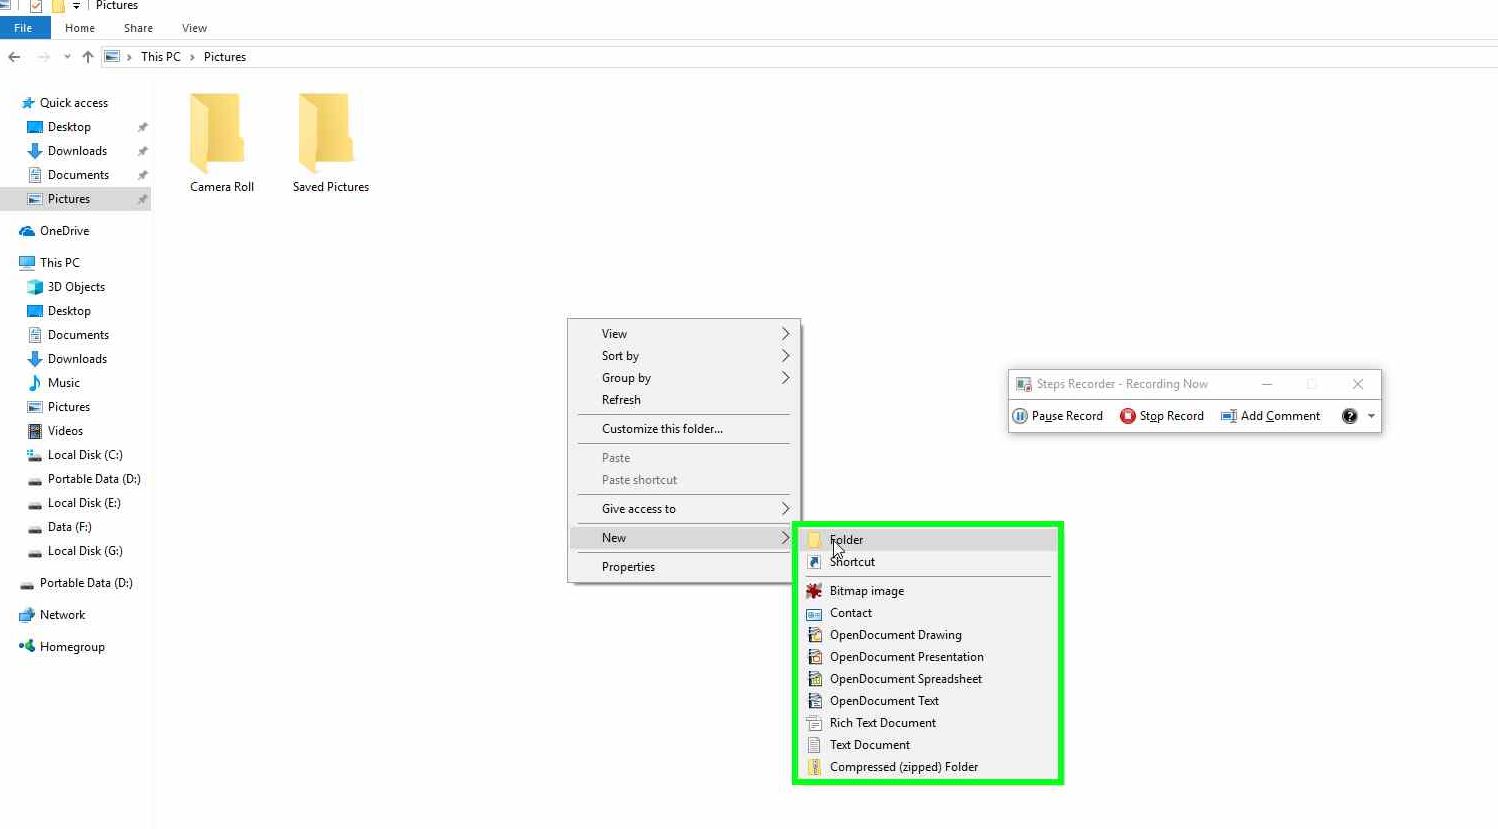Select the New context menu entry
The image size is (1498, 829).
pyautogui.click(x=684, y=538)
